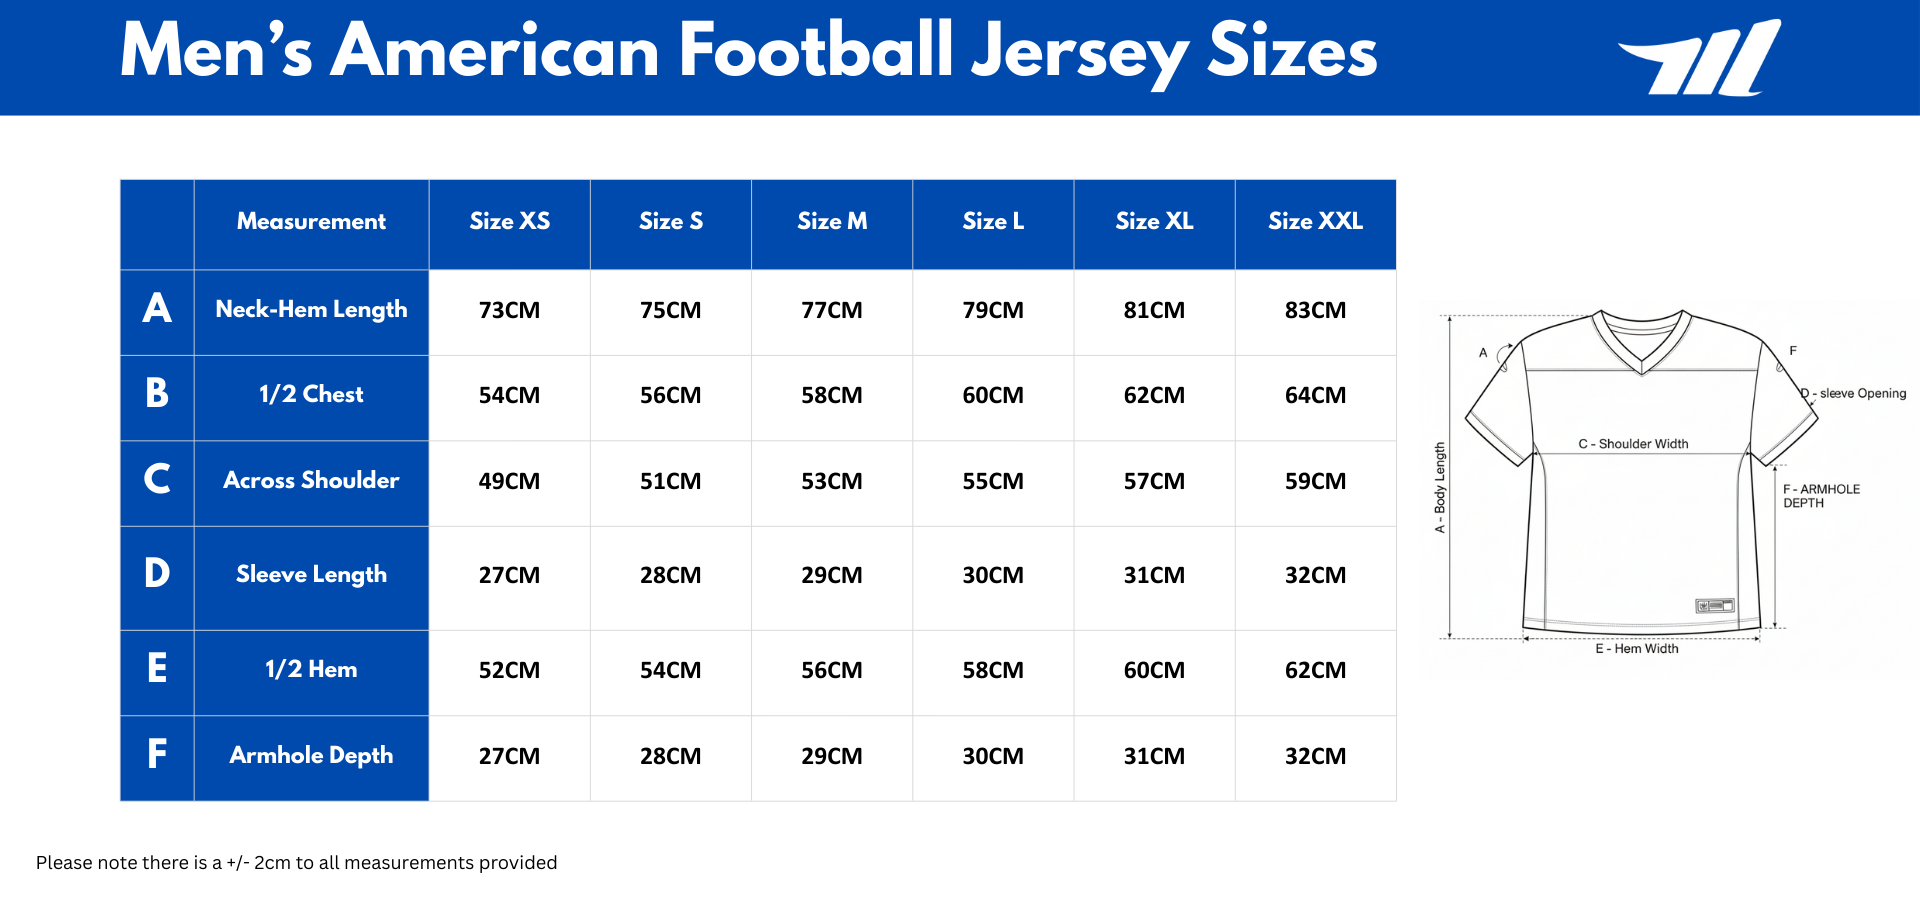Click the +/- 2cm measurement note text

(x=296, y=863)
